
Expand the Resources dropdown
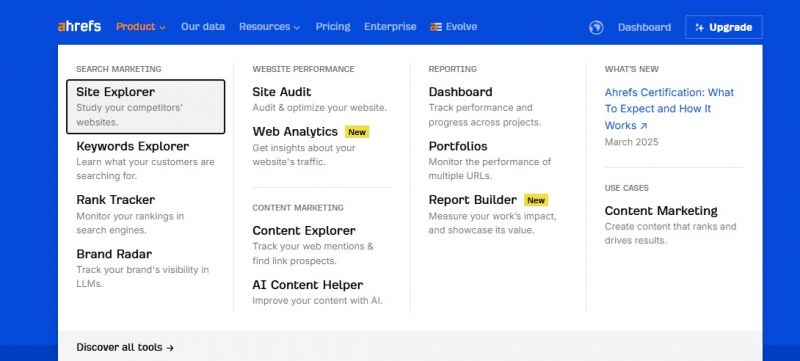(269, 27)
